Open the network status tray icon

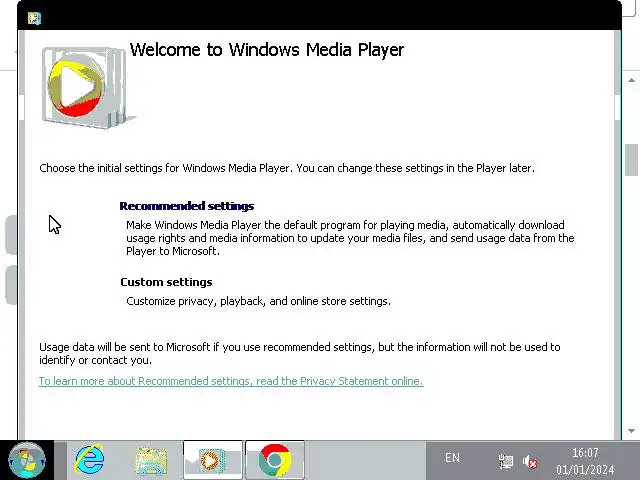506,461
